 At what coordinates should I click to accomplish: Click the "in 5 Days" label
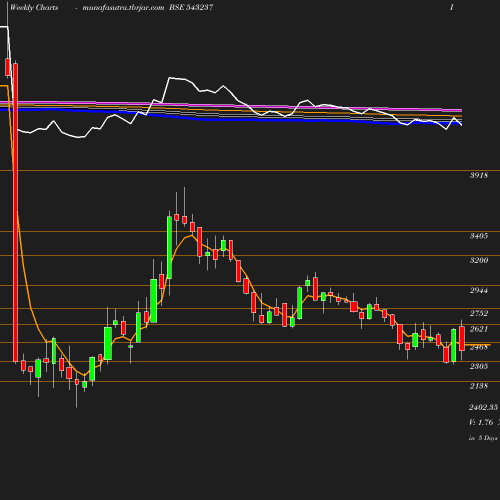[483, 438]
